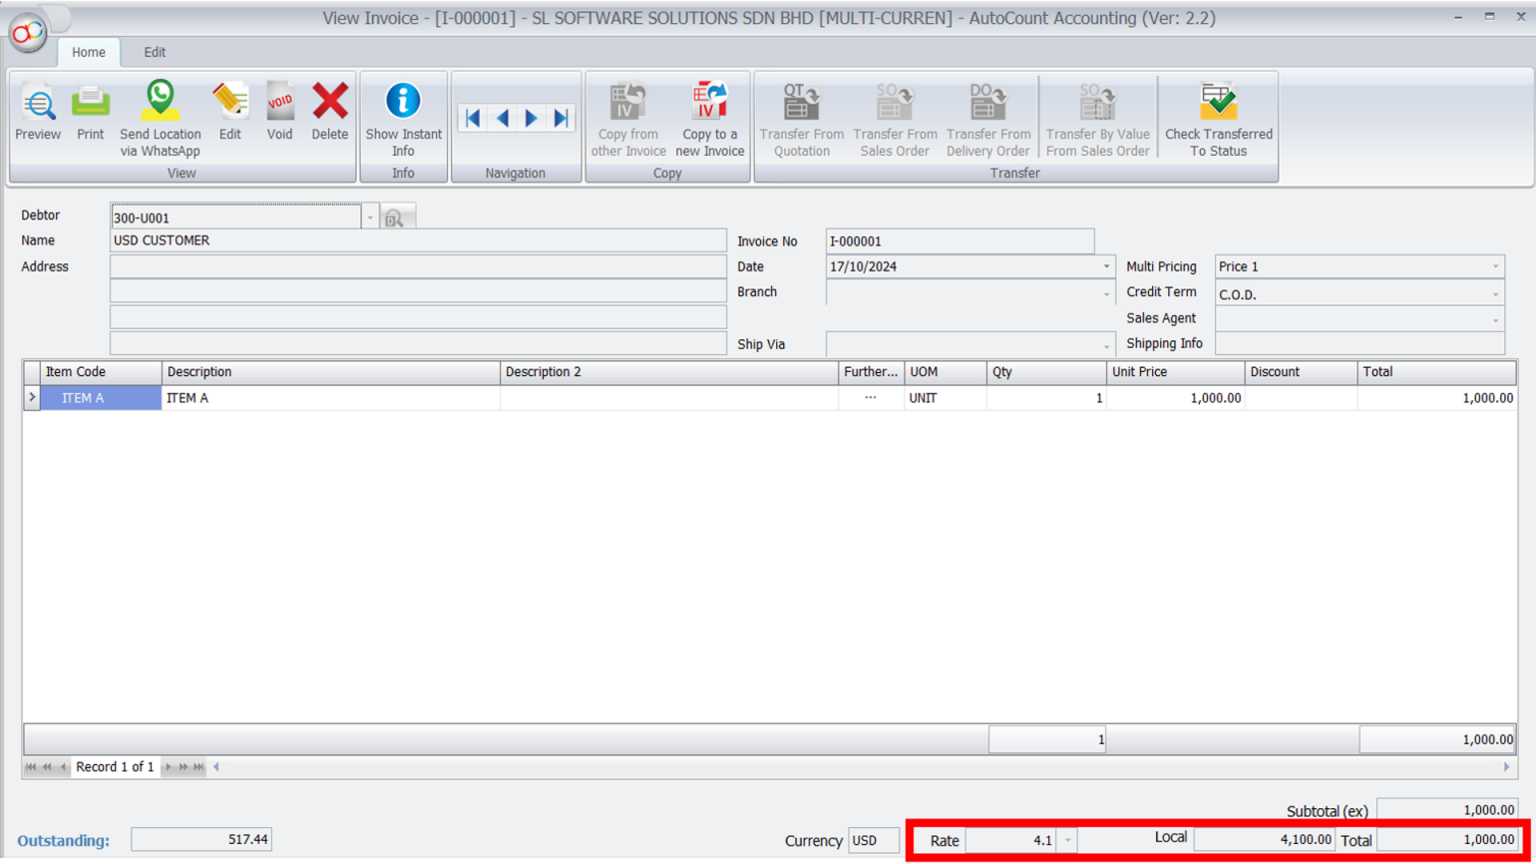The height and width of the screenshot is (864, 1536).
Task: Transfer From Sales Order
Action: click(895, 119)
